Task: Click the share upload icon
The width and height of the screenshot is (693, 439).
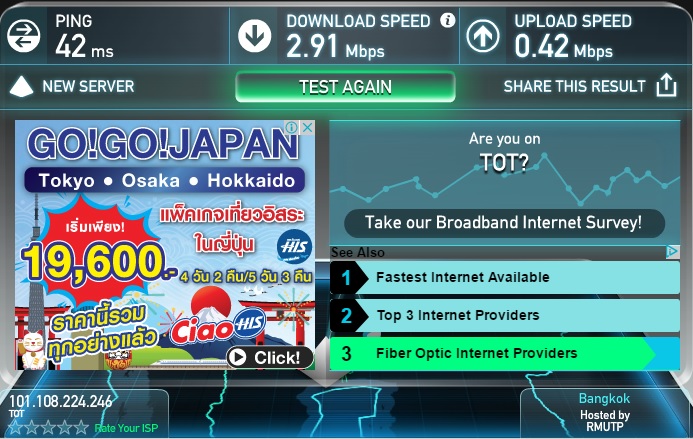Action: point(666,85)
